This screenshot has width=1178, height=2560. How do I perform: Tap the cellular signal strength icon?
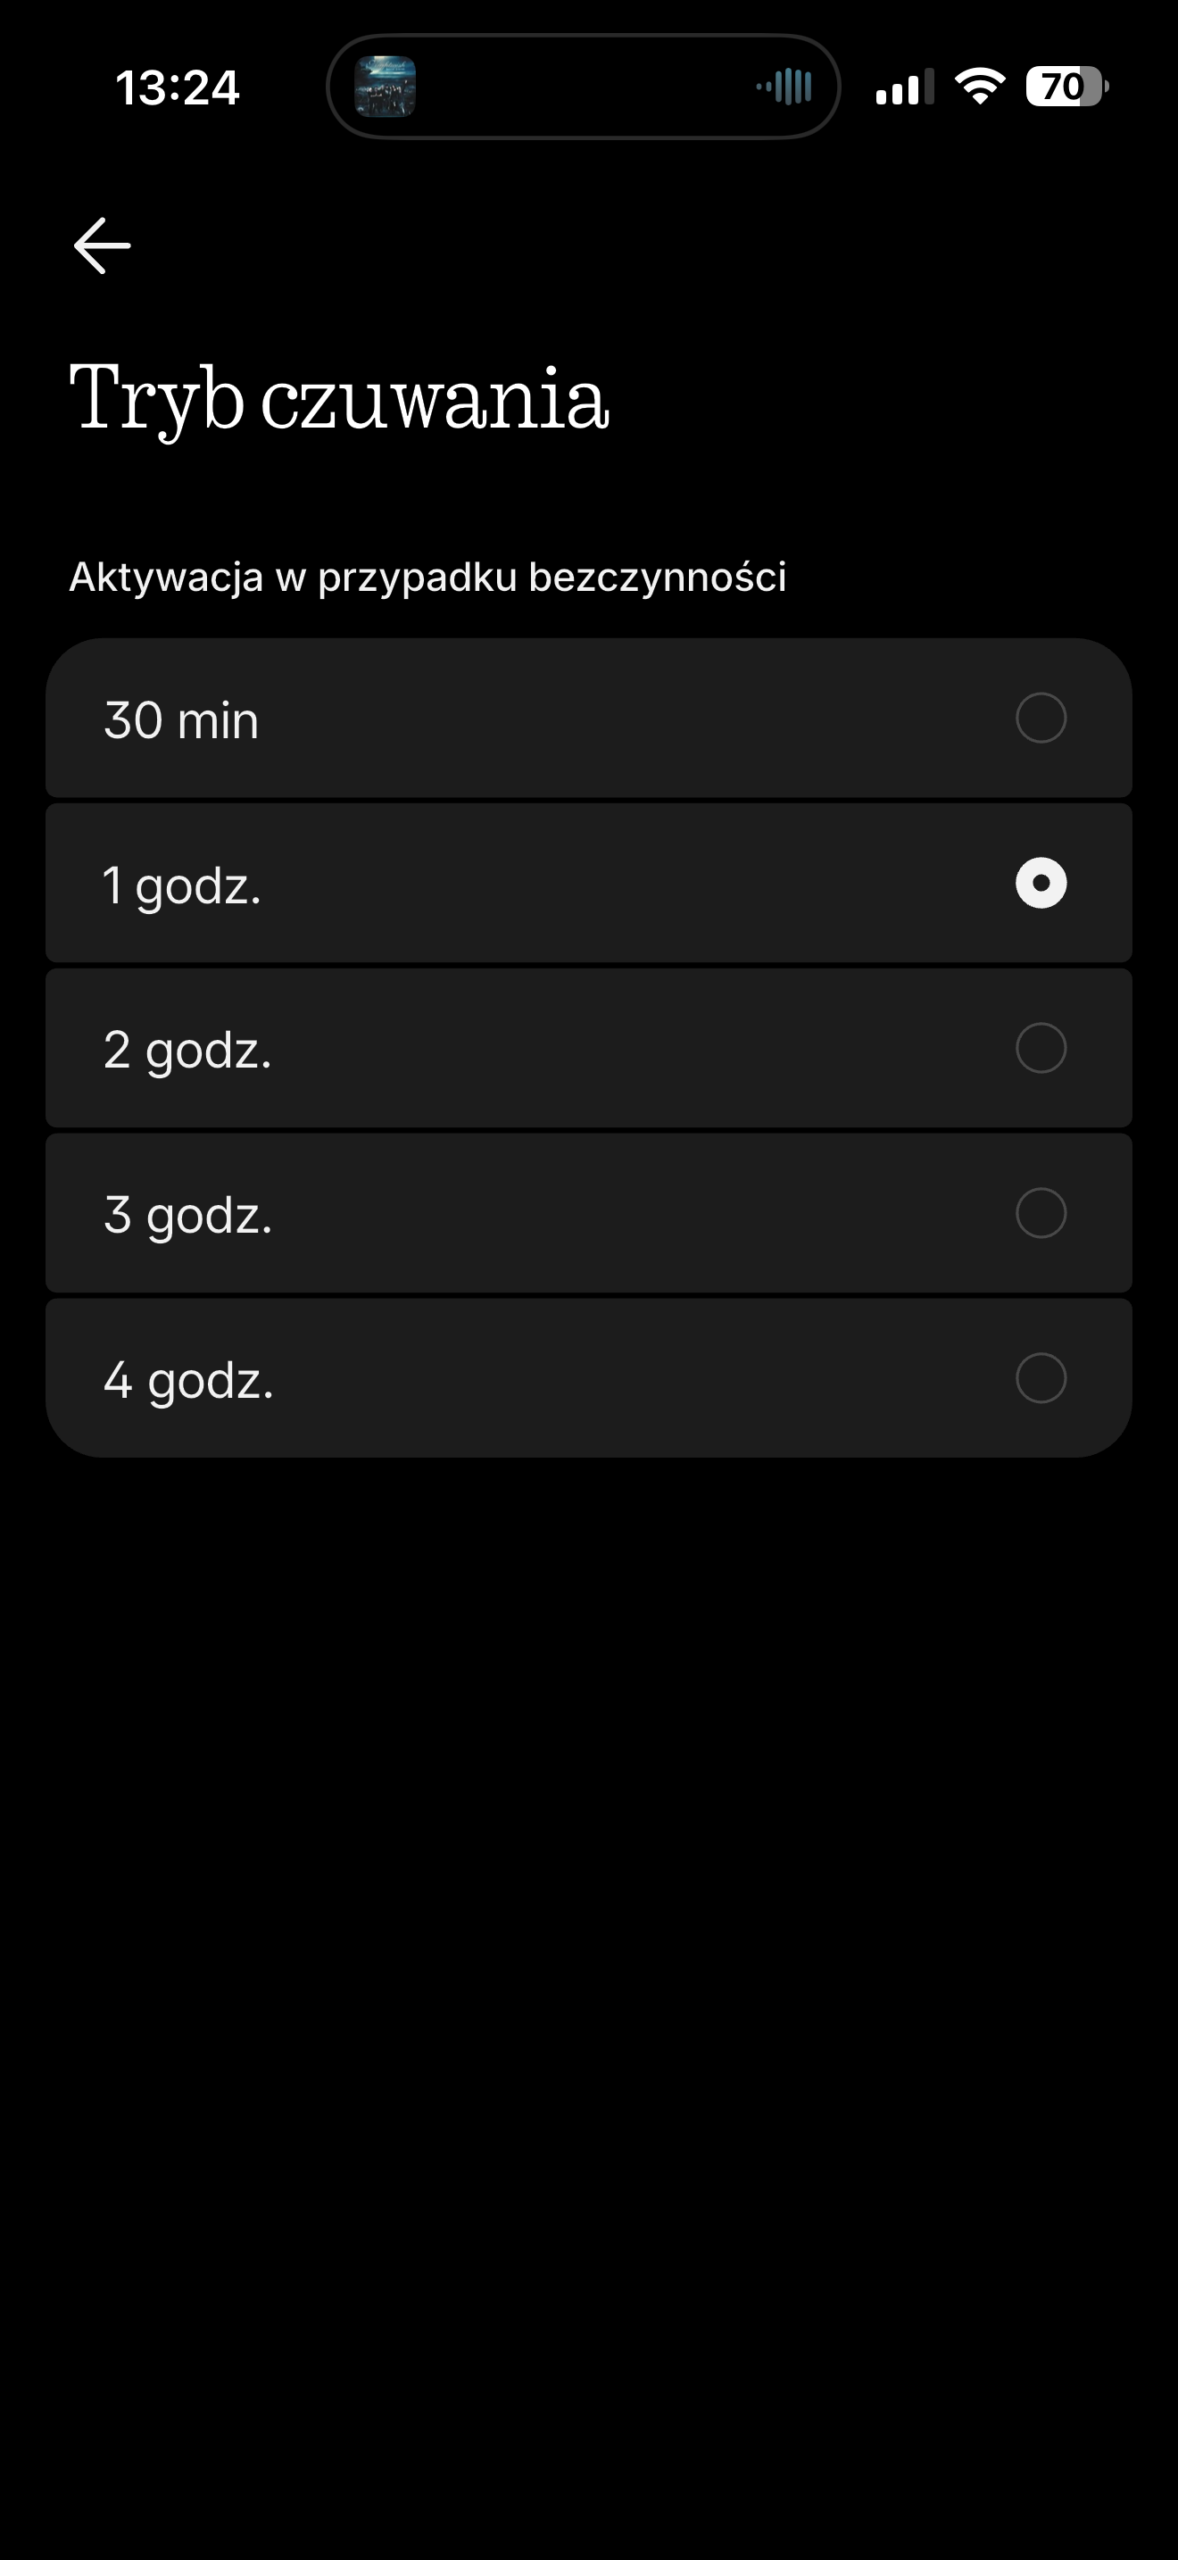point(903,88)
